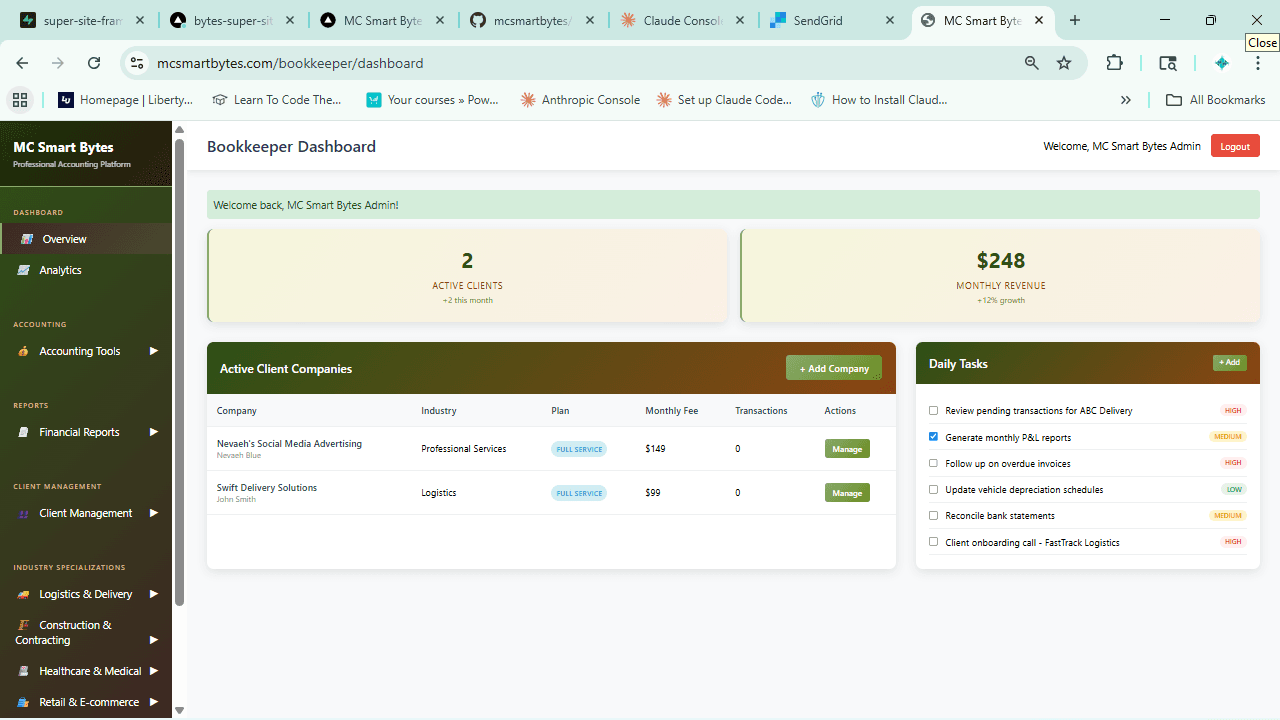Open the Anthropic Console bookmark
Viewport: 1280px width, 720px height.
tap(580, 99)
